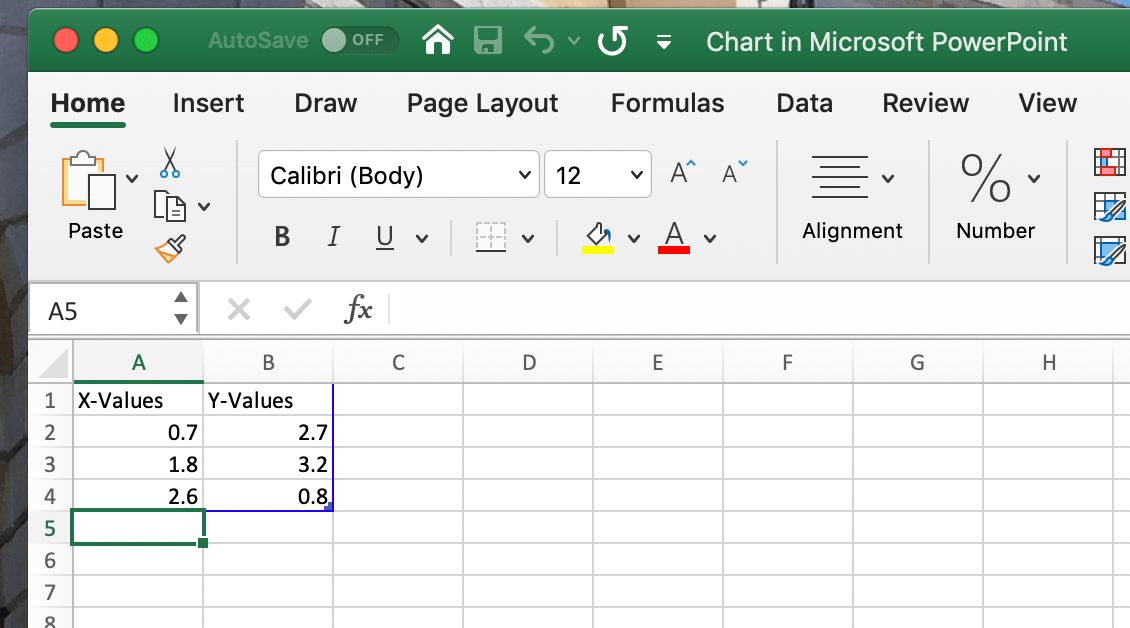Switch to the Formulas ribbon tab

pos(667,103)
